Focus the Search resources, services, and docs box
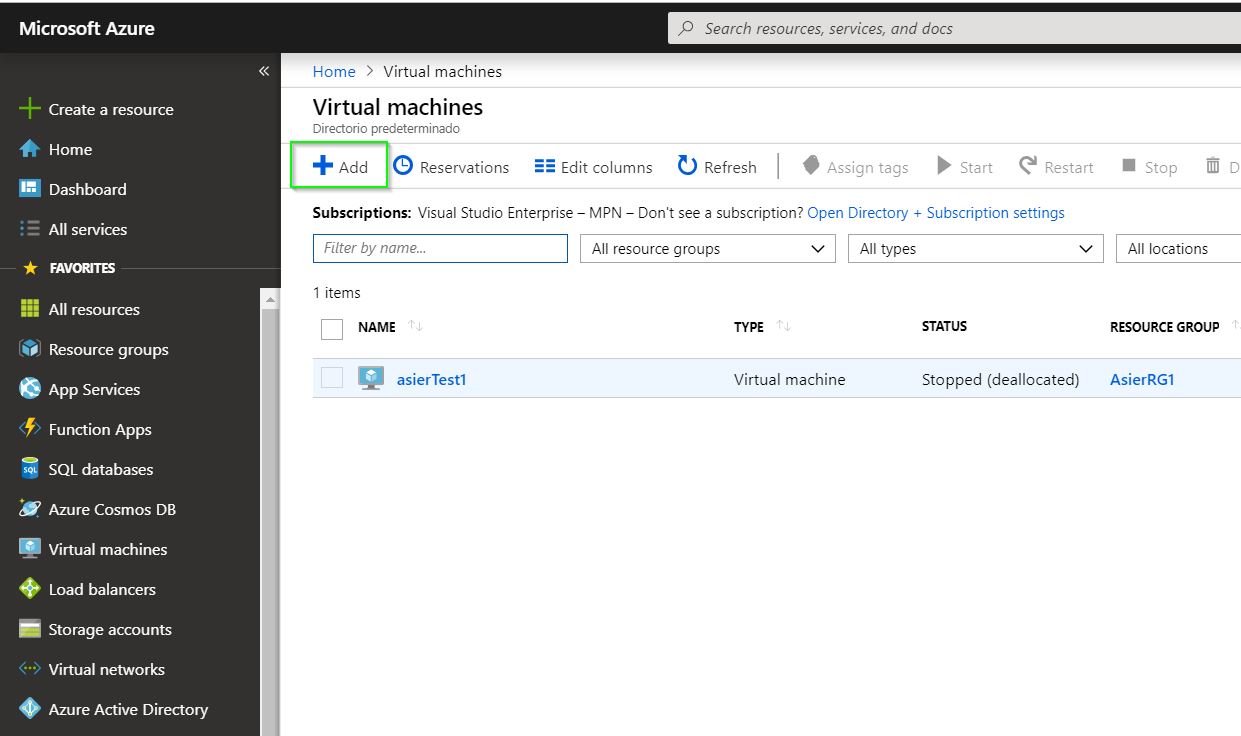 954,28
